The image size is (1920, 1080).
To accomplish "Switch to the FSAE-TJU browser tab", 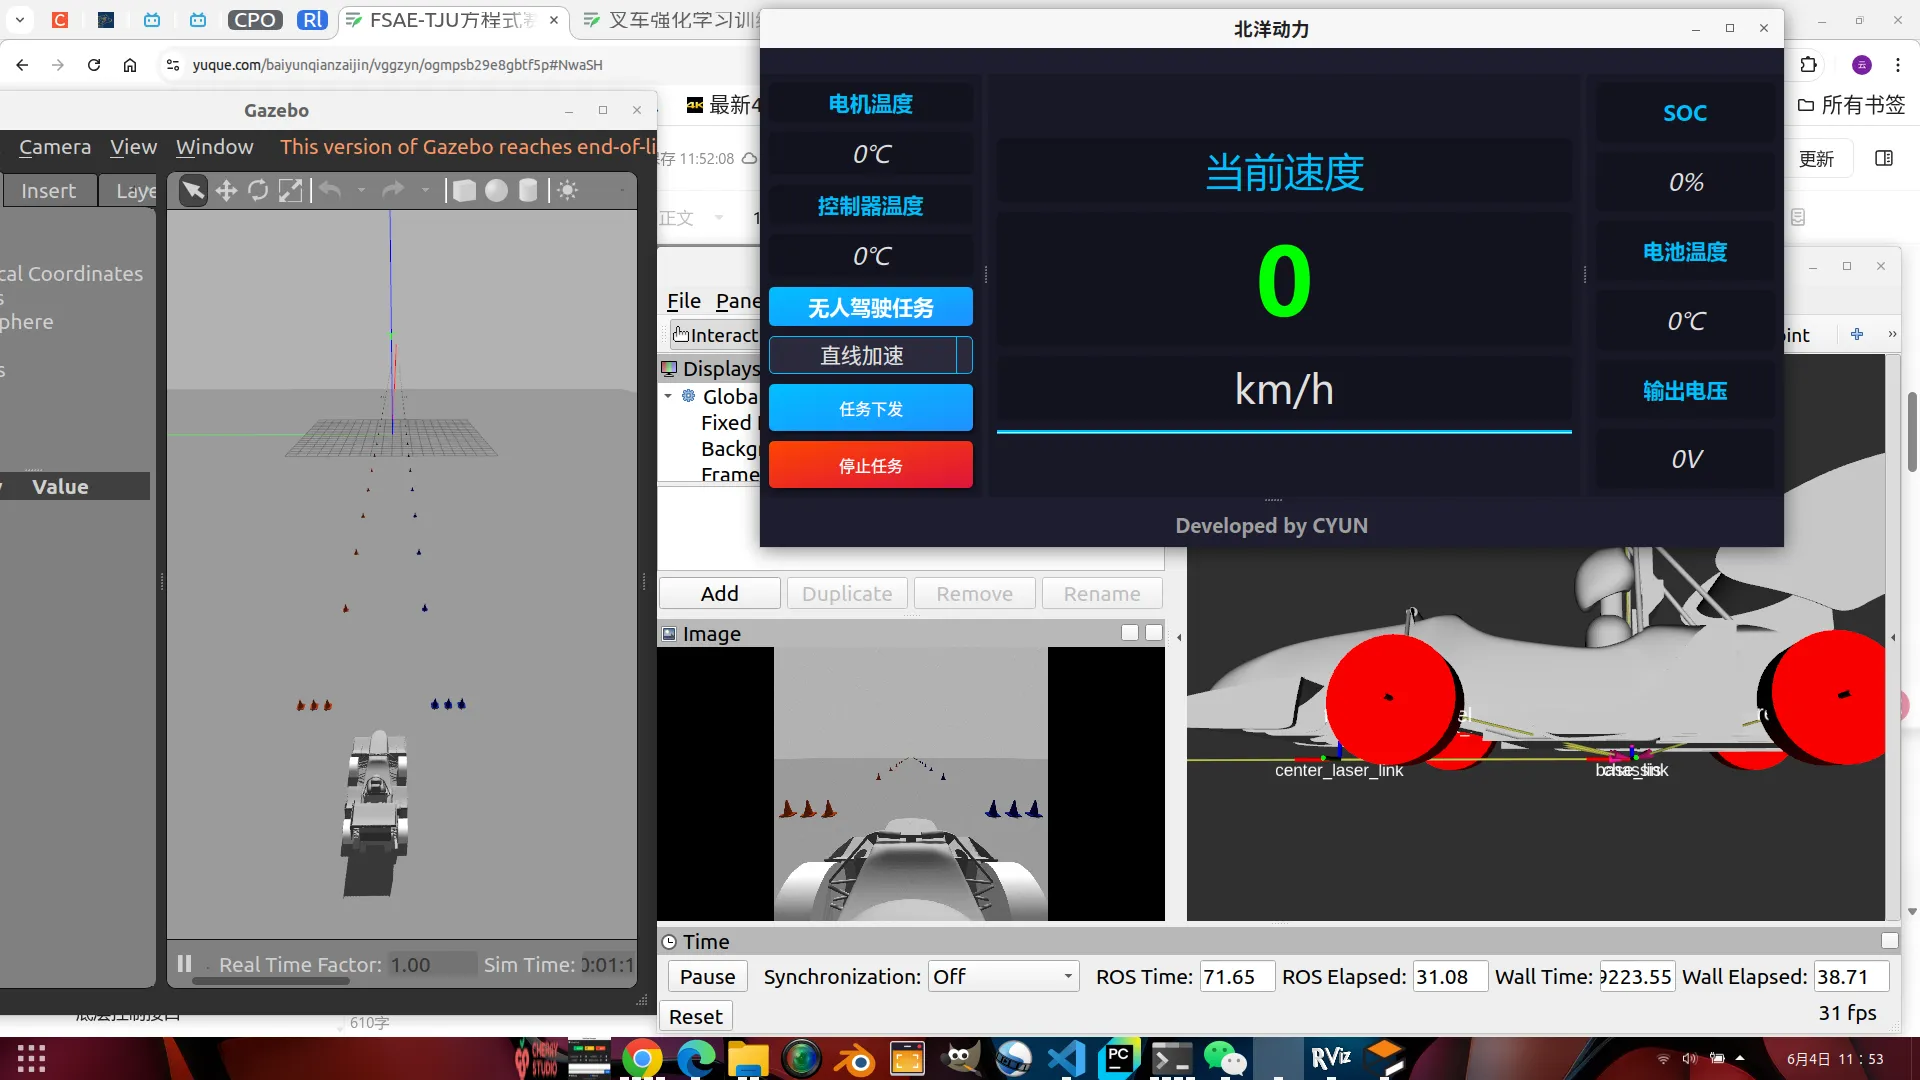I will [453, 20].
